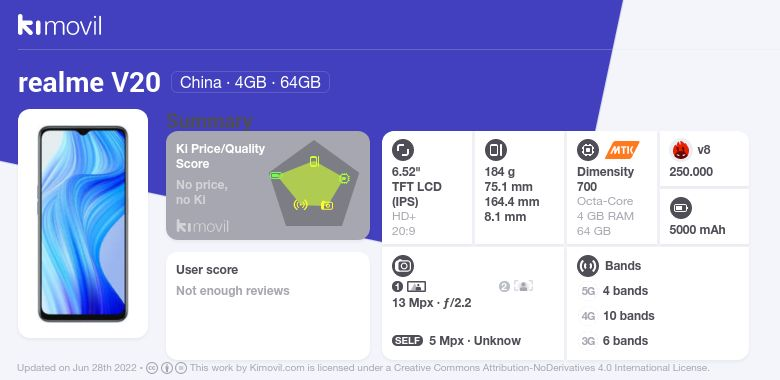Image resolution: width=780 pixels, height=380 pixels.
Task: Click the Kimovil logo at top
Action: point(60,25)
